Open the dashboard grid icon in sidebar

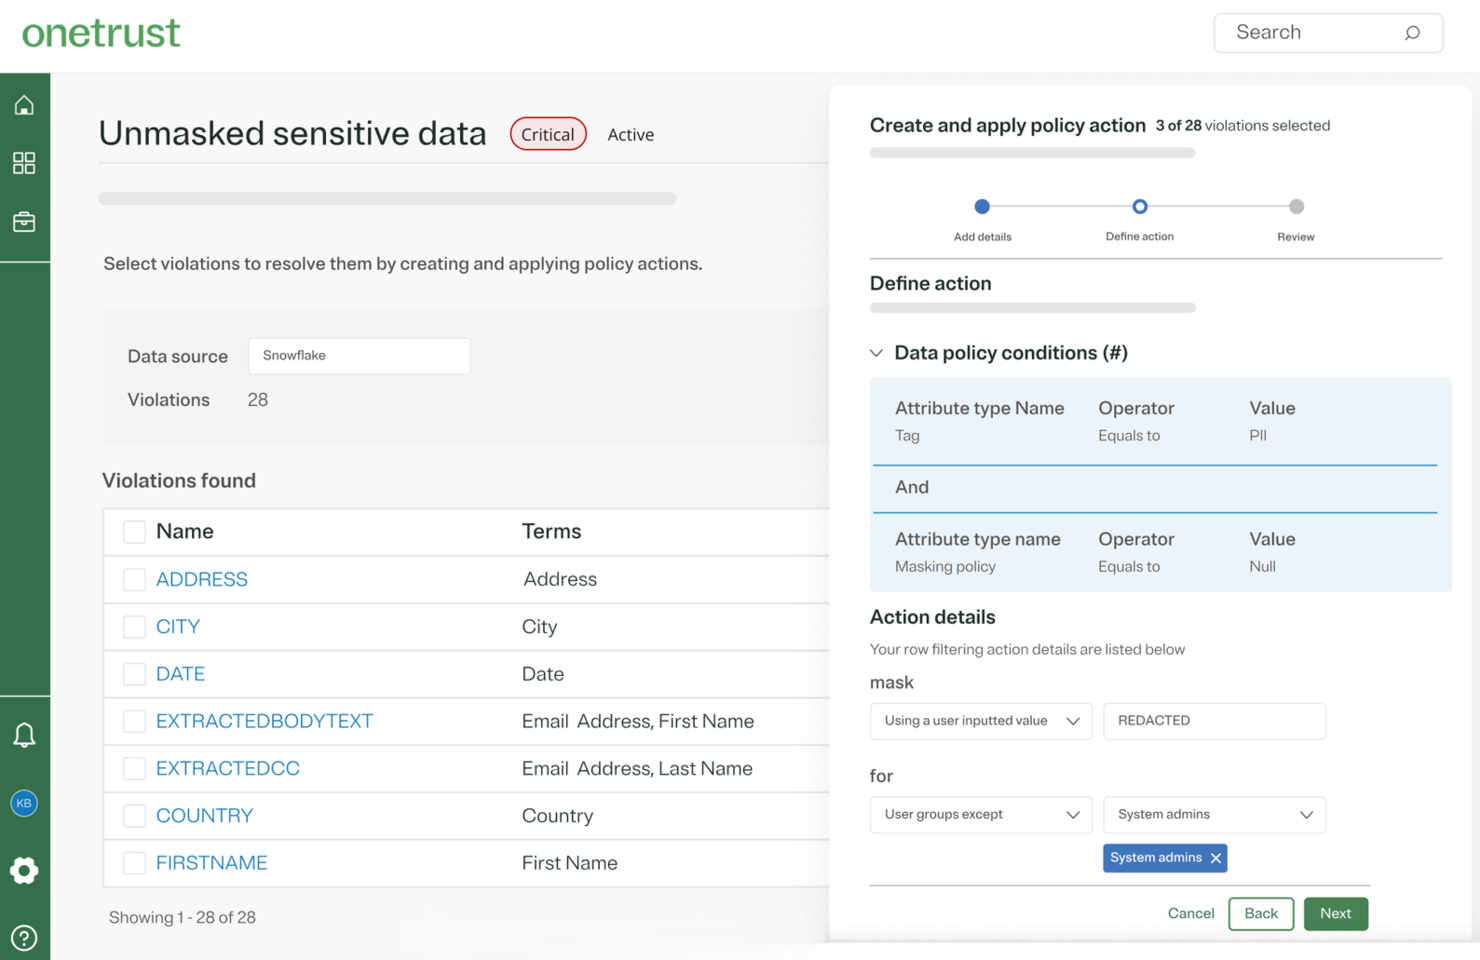[24, 163]
